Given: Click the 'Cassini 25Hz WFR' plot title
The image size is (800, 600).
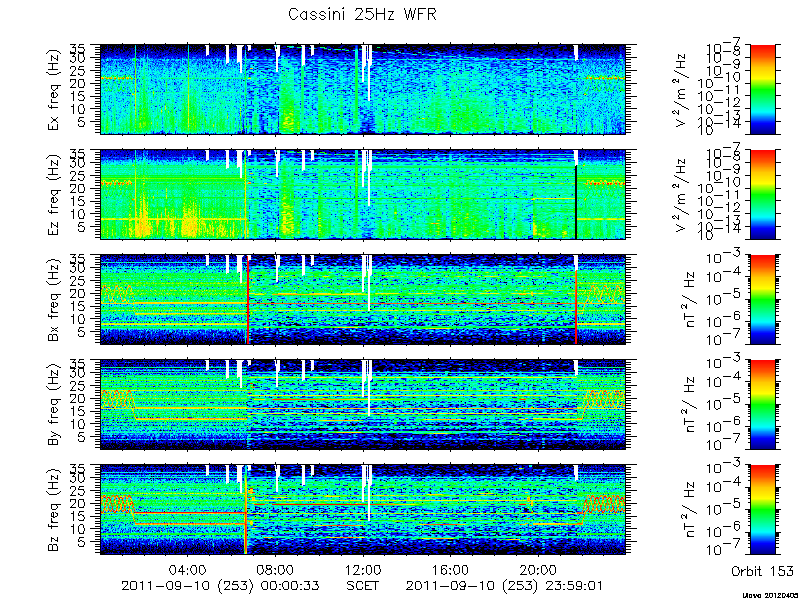Looking at the screenshot, I should click(x=362, y=14).
